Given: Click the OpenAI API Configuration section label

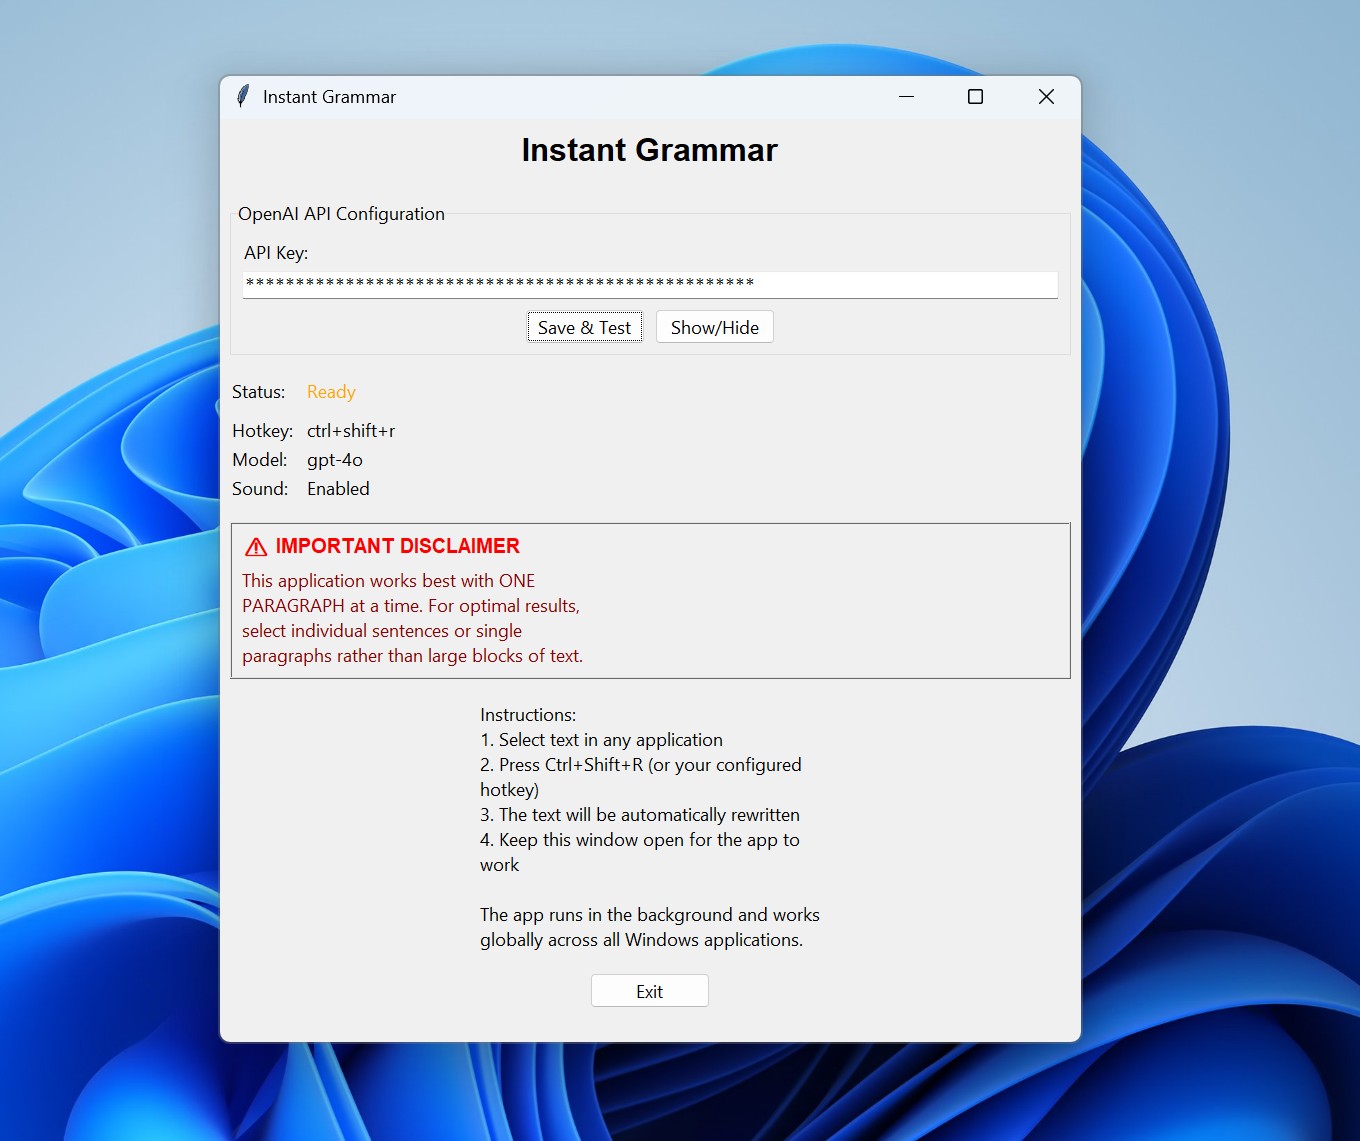Looking at the screenshot, I should point(341,213).
